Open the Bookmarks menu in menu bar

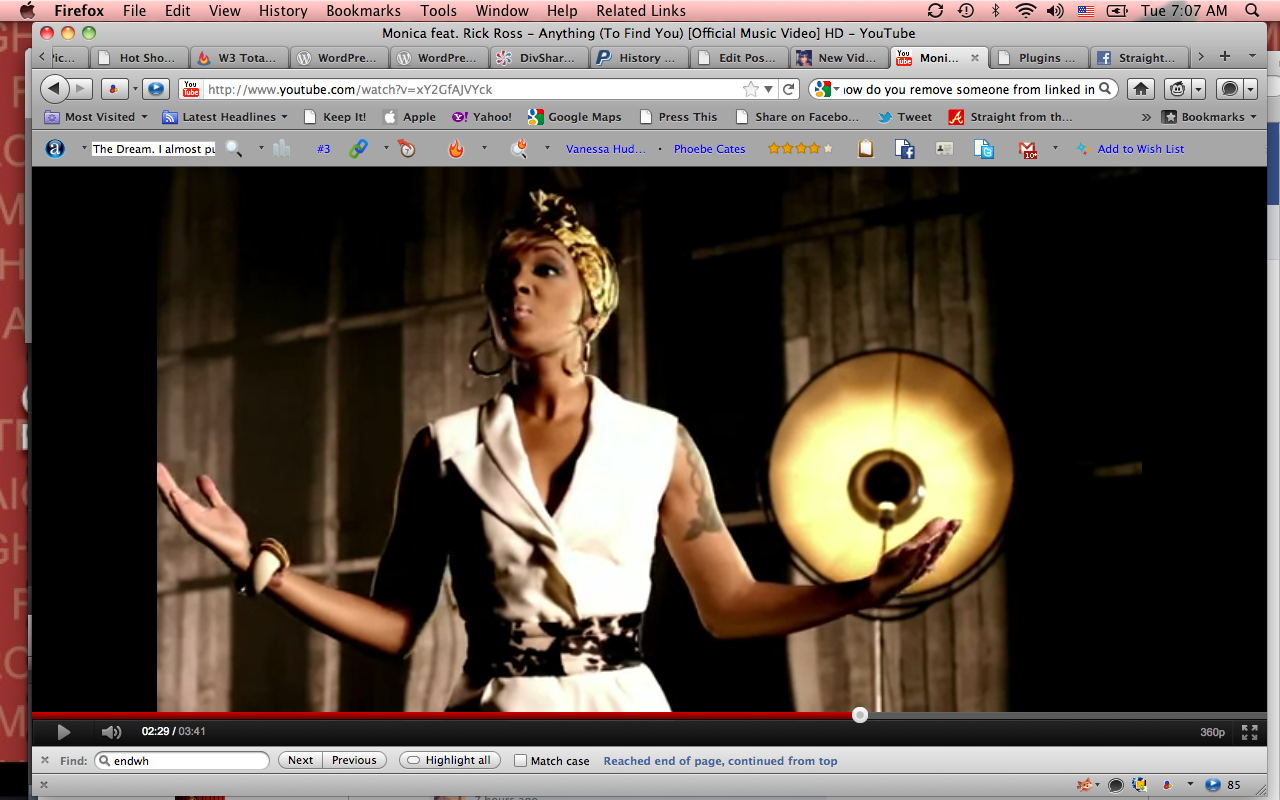click(x=363, y=11)
